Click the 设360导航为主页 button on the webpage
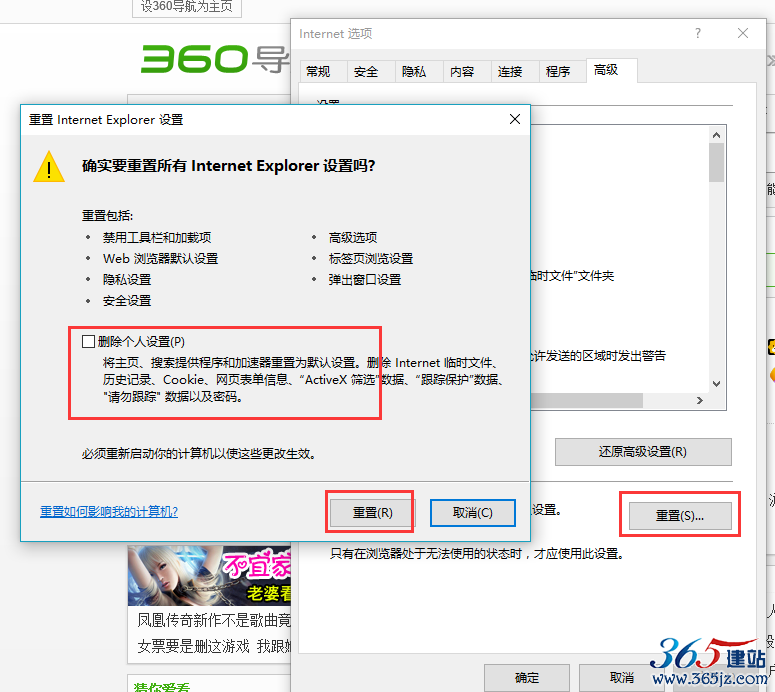 tap(187, 7)
